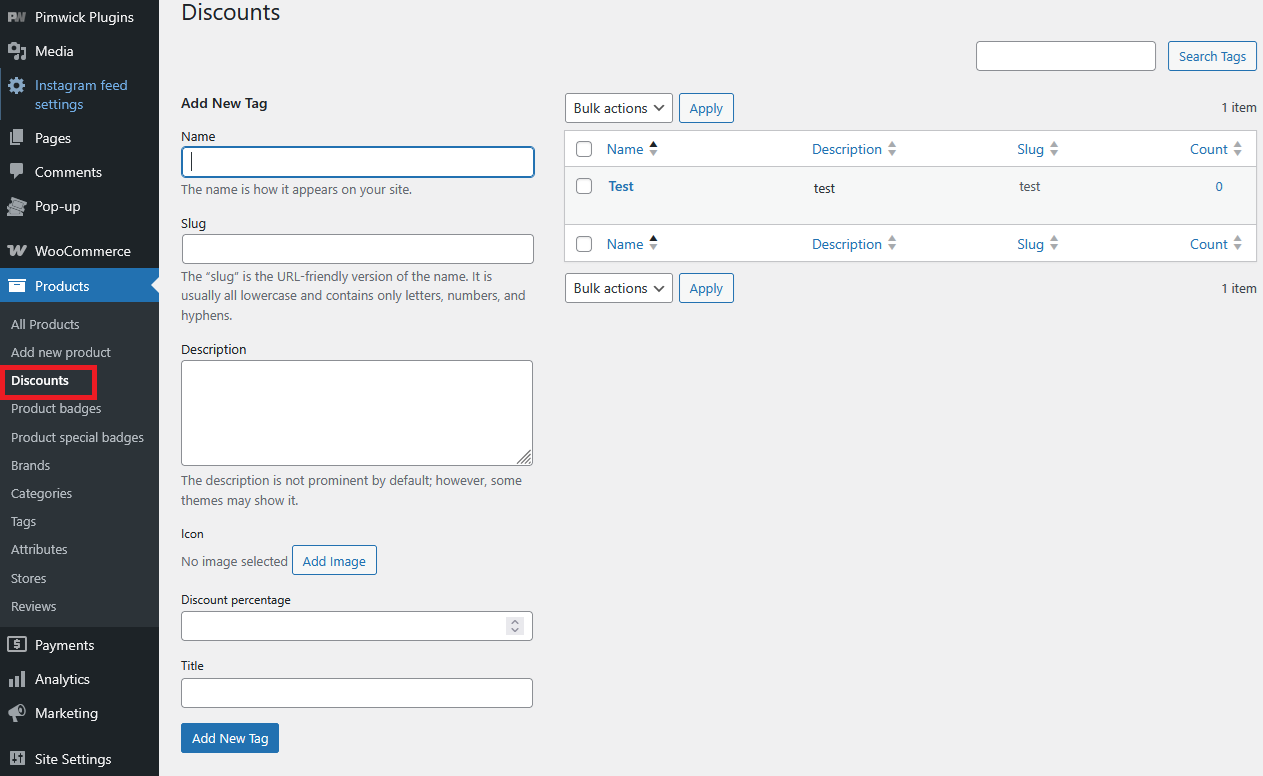This screenshot has height=776, width=1263.
Task: Click the WooCommerce menu label
Action: pos(83,251)
